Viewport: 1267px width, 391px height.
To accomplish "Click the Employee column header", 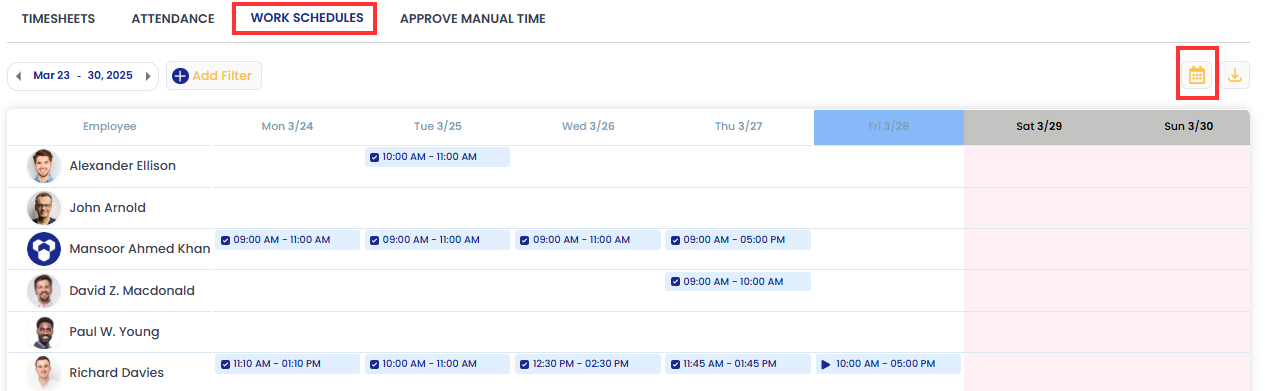I will pyautogui.click(x=110, y=127).
